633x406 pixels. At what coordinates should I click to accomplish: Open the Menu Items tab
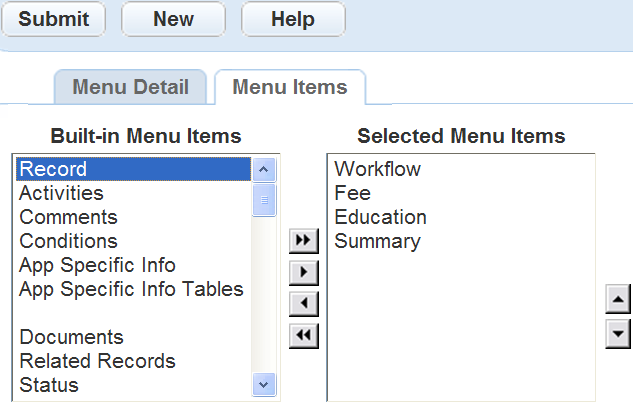point(289,87)
